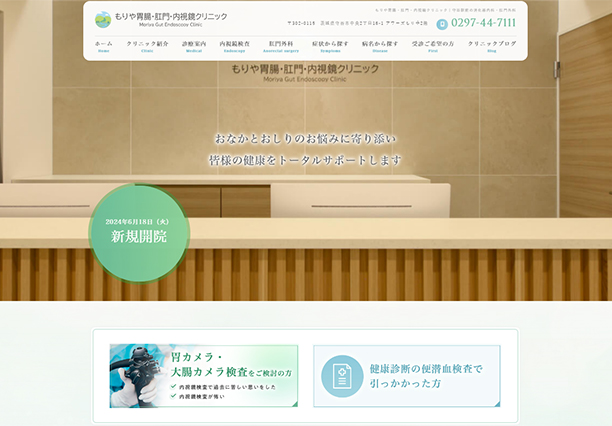
Task: Go to the 内視鏡検査 page
Action: point(235,46)
